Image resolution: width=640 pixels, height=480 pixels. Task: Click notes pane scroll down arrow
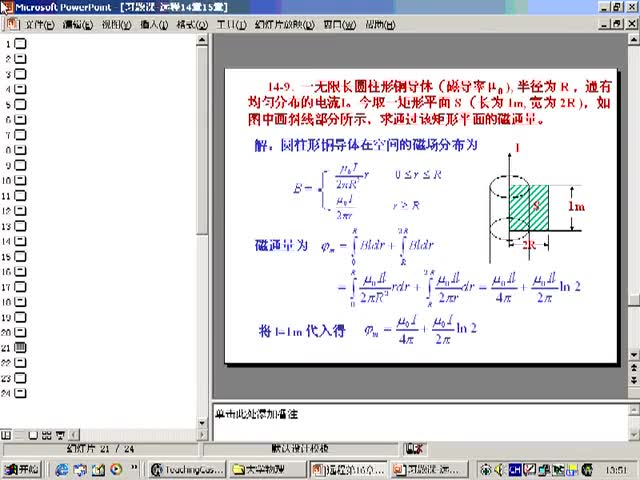click(x=634, y=434)
